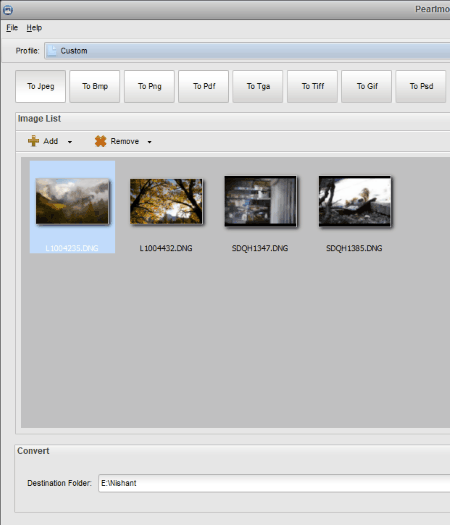Pick the To Gif conversion button

[367, 86]
